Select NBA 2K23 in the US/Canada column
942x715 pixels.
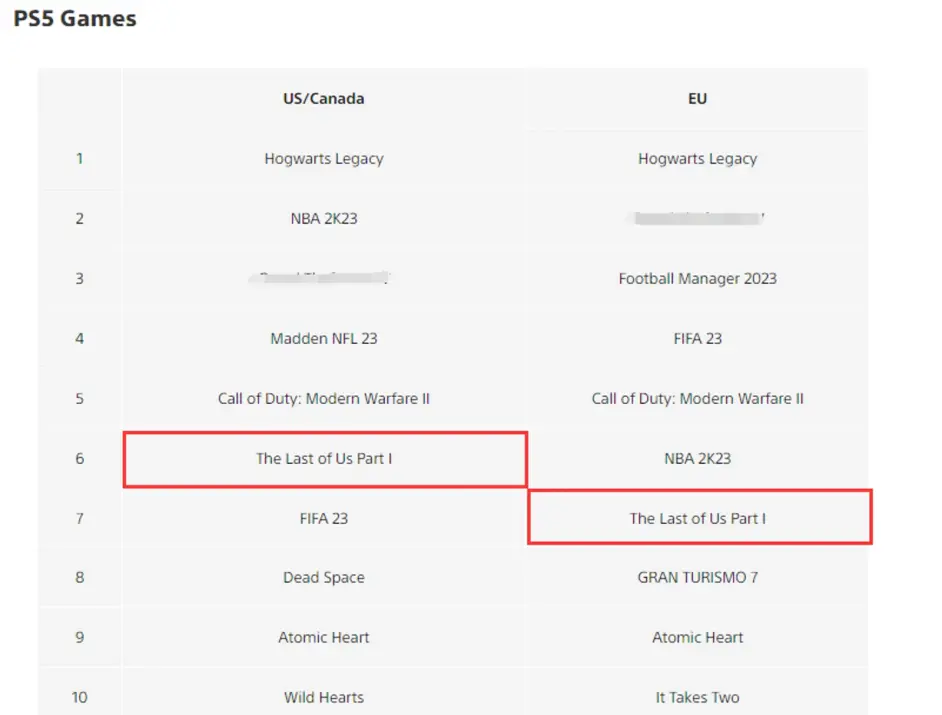324,218
